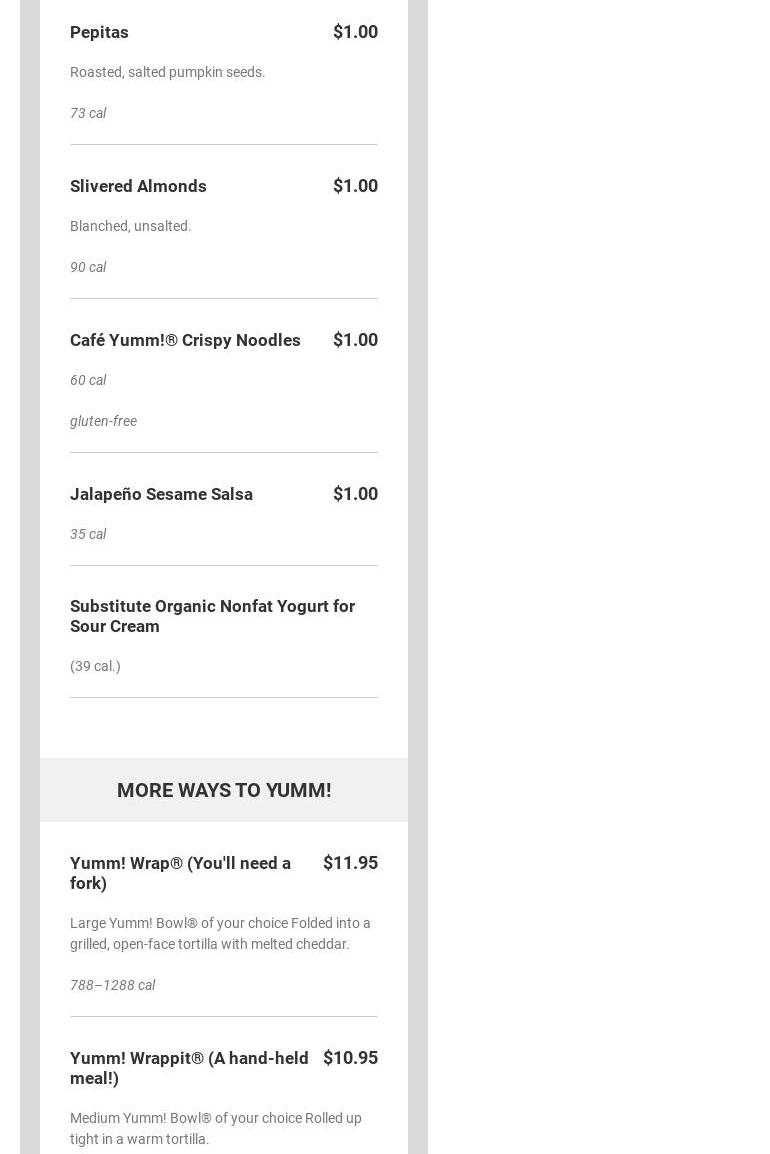The height and width of the screenshot is (1154, 770).
Task: Click the Pepitas $1.00 price
Action: coord(355,32)
